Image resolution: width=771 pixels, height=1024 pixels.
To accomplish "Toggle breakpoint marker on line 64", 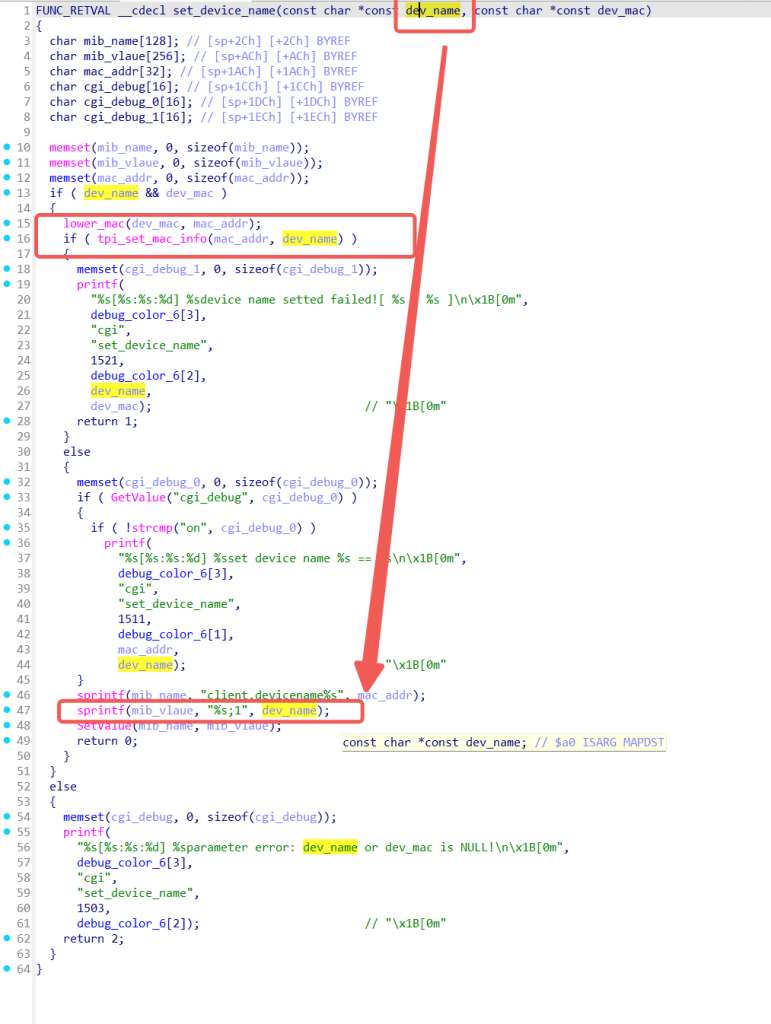I will click(x=7, y=969).
